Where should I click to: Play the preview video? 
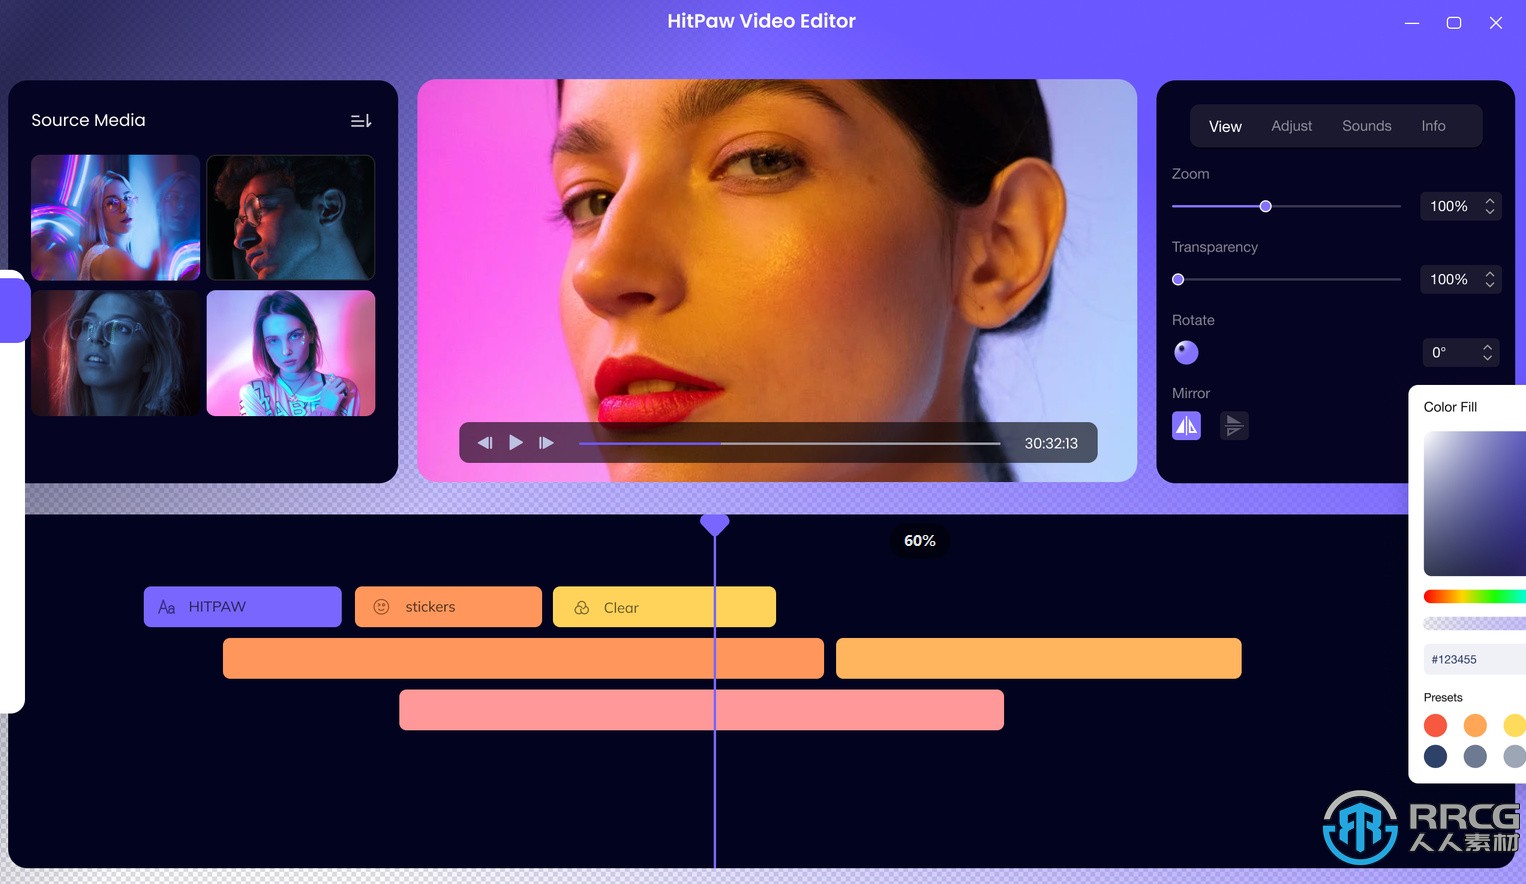[516, 443]
